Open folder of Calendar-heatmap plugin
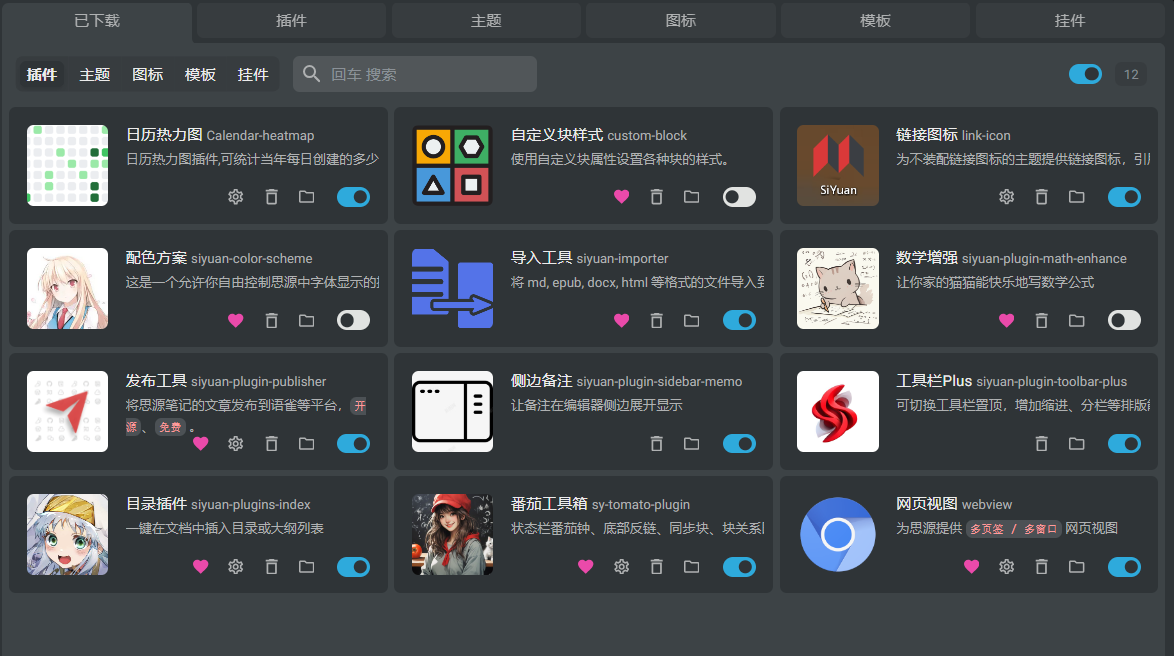The width and height of the screenshot is (1174, 656). [306, 197]
